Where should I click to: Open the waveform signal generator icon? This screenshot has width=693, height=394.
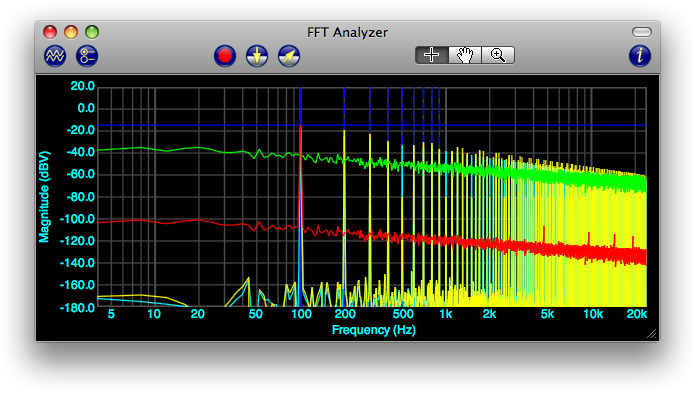[55, 56]
